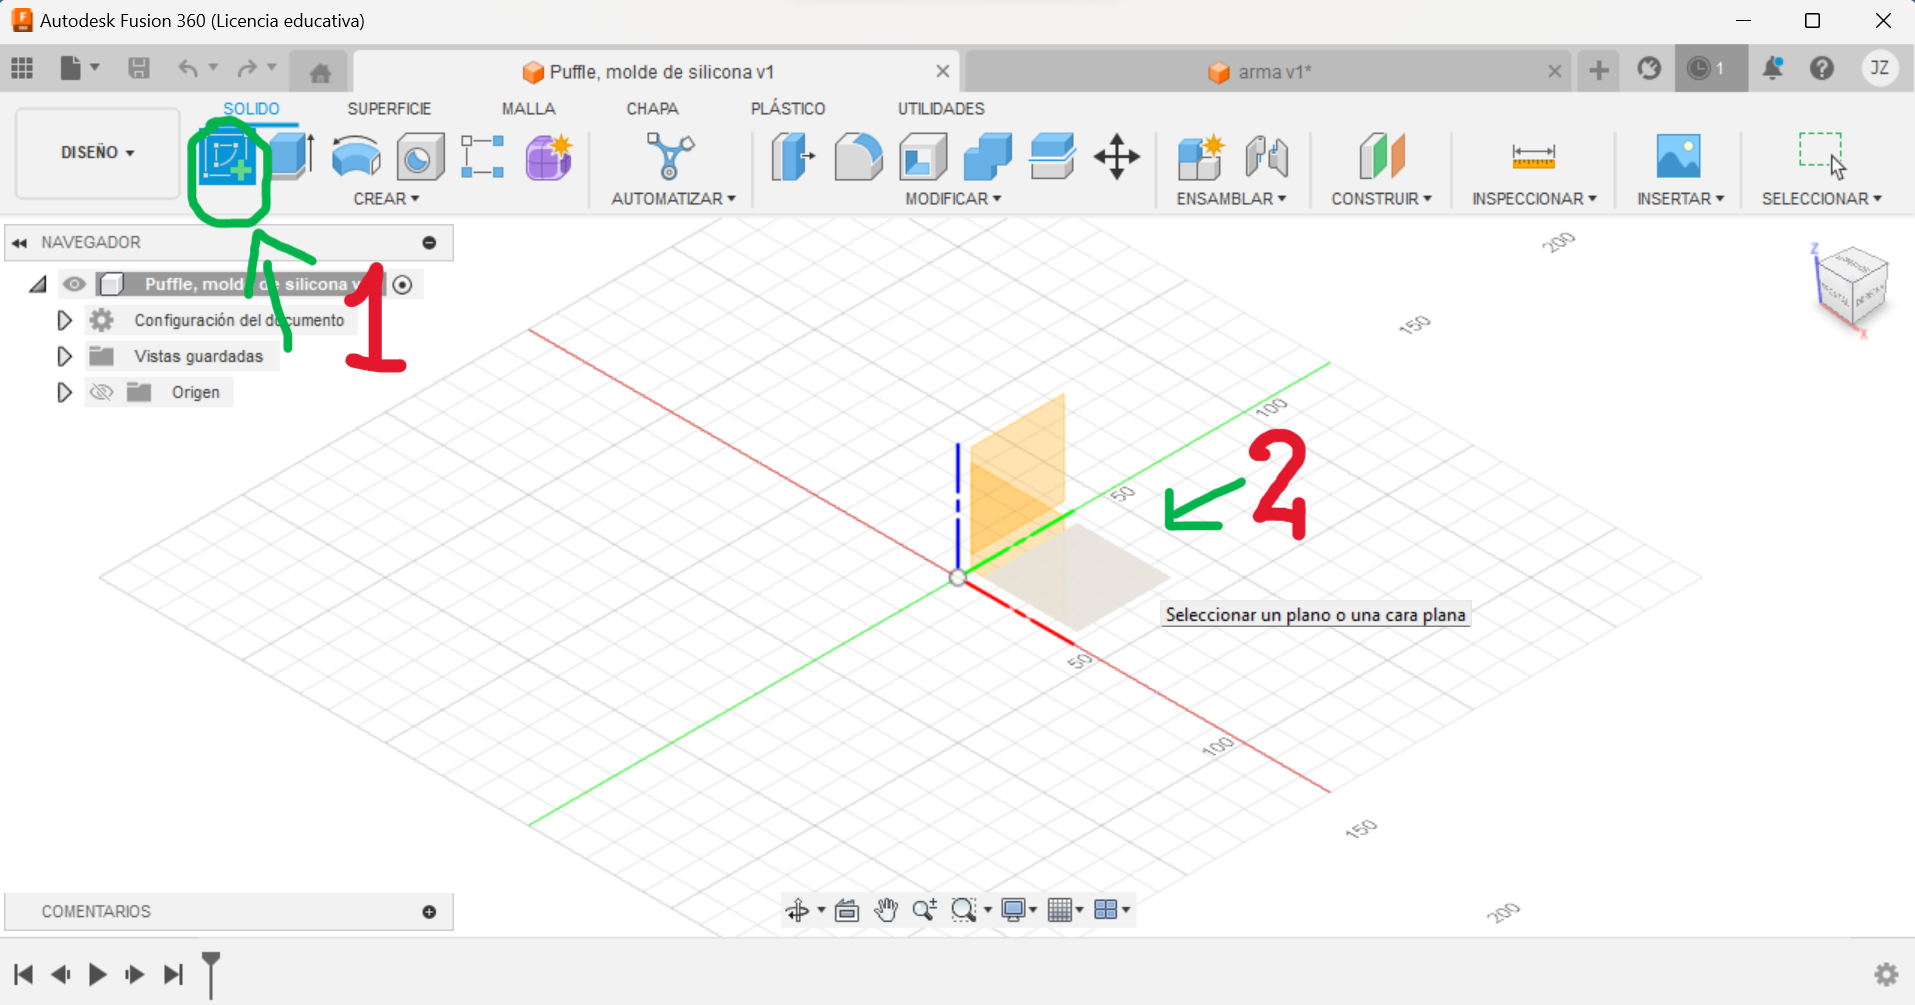Click the rectangular pattern tool icon
The width and height of the screenshot is (1915, 1005).
pyautogui.click(x=482, y=157)
